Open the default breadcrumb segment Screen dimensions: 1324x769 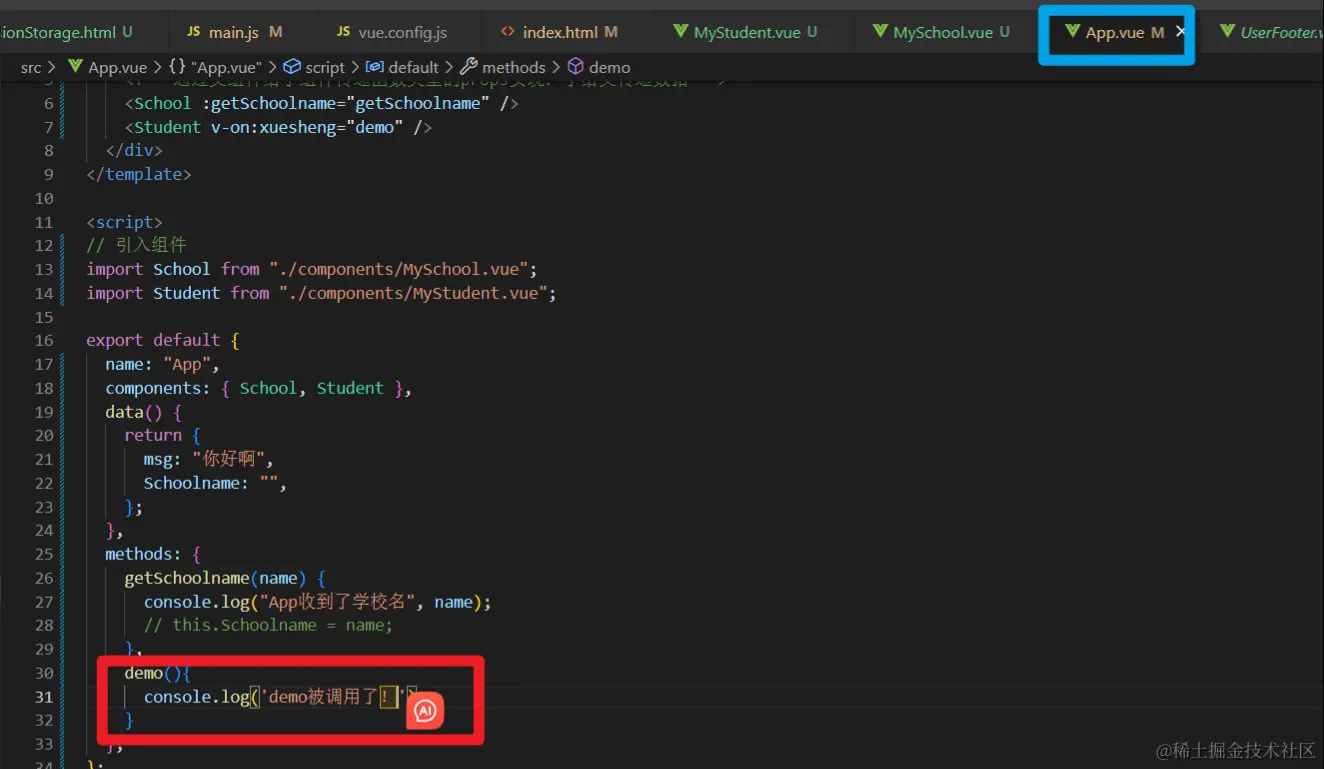click(403, 67)
